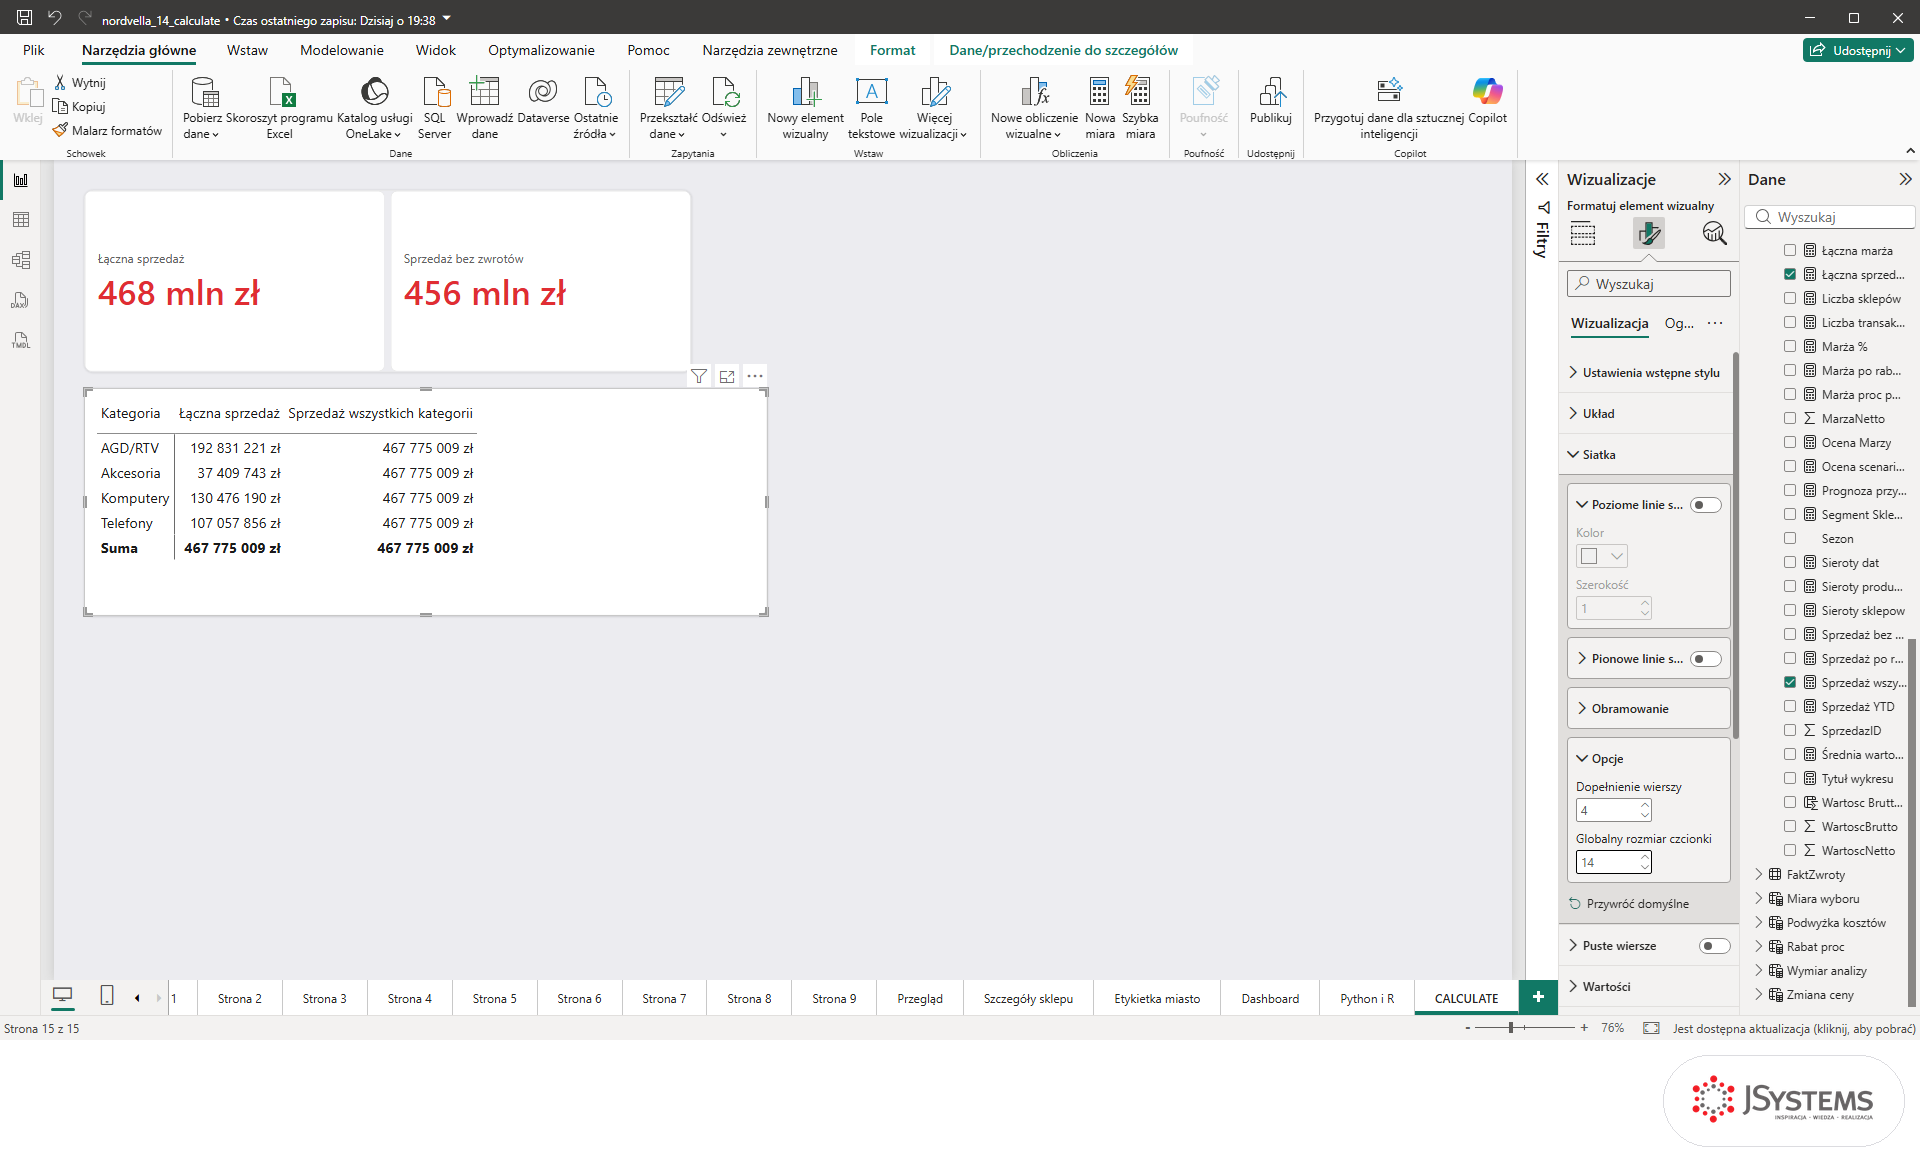Open the Odśwież refresh button

[x=724, y=108]
